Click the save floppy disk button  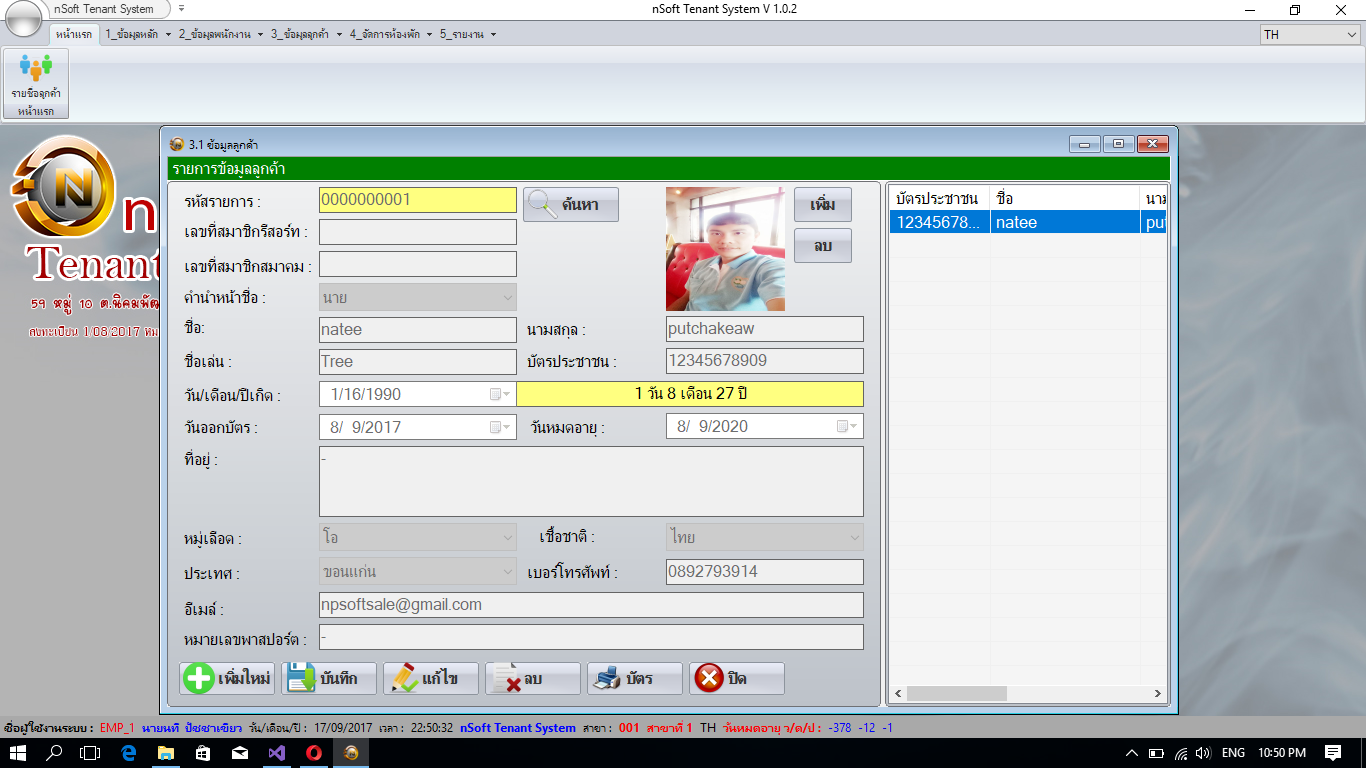click(329, 678)
